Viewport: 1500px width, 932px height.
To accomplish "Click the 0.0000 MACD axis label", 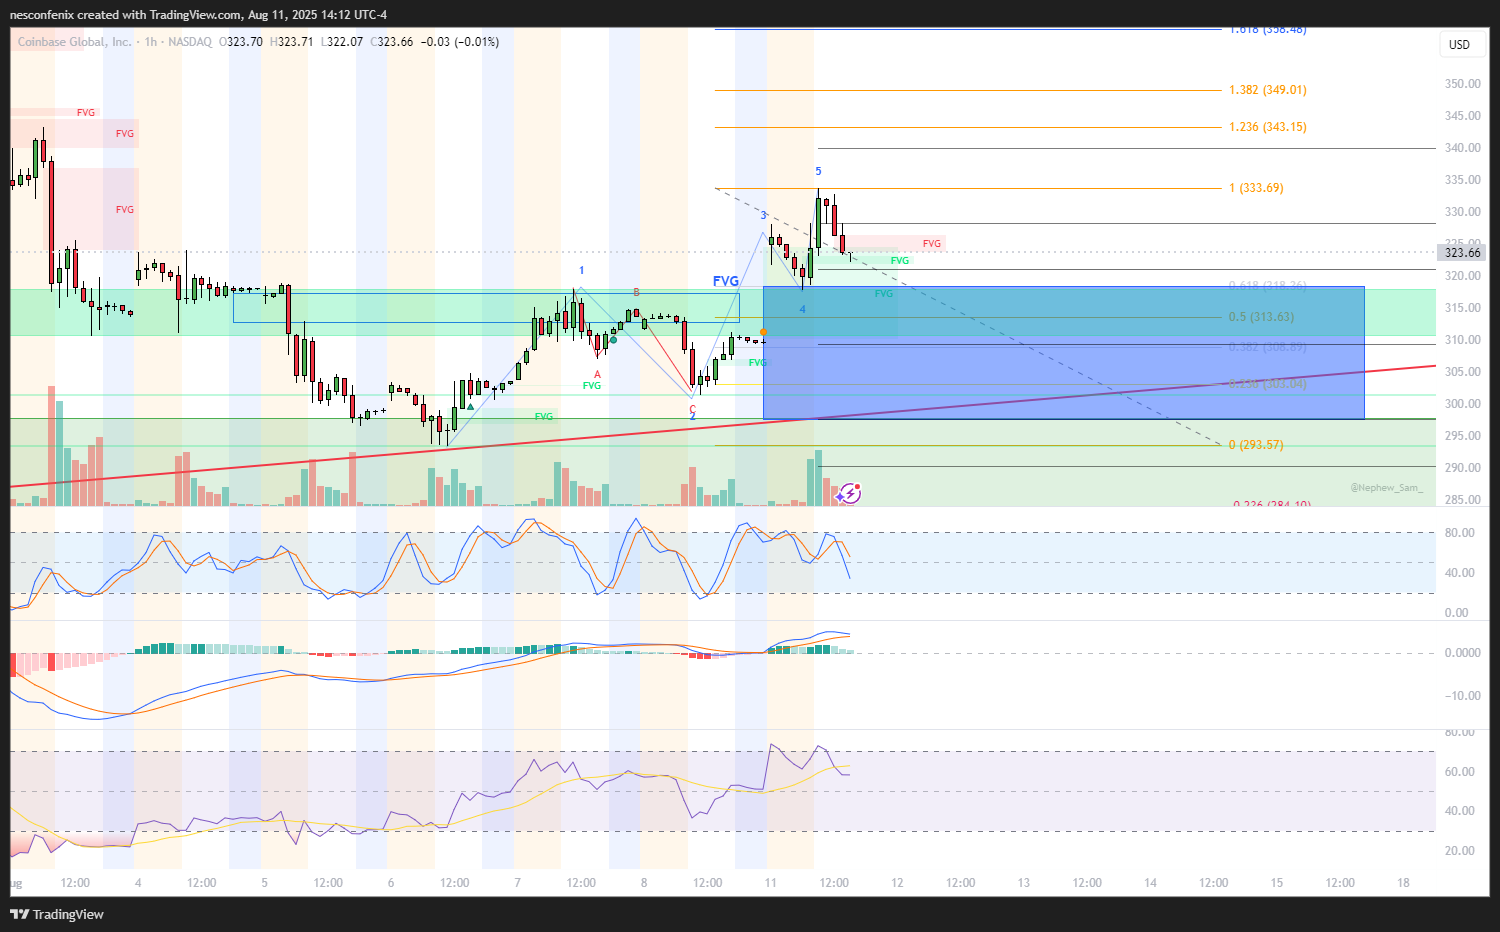I will coord(1462,653).
